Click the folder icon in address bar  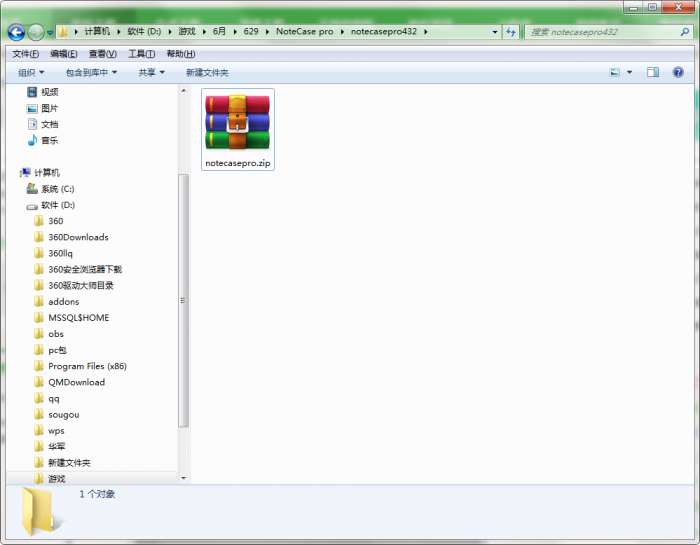tap(63, 32)
